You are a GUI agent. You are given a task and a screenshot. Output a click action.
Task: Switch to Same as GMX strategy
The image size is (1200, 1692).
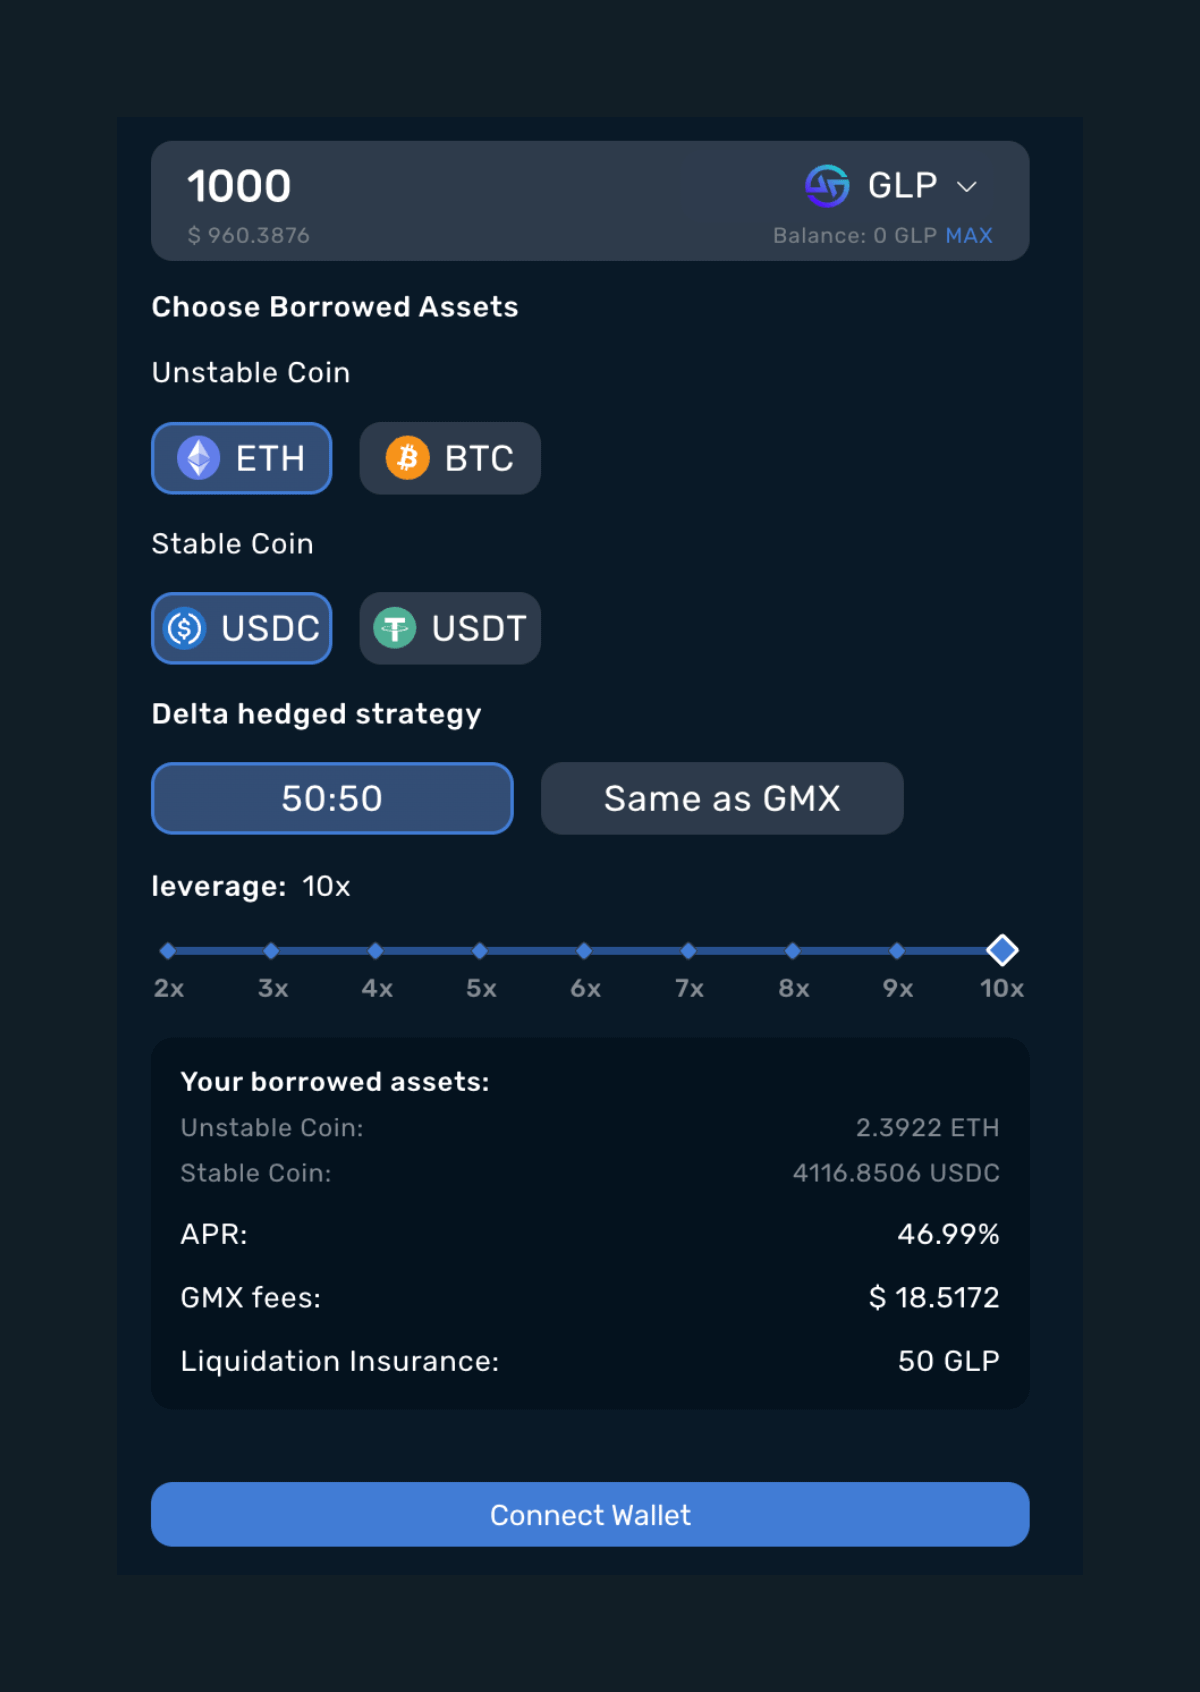pyautogui.click(x=722, y=798)
